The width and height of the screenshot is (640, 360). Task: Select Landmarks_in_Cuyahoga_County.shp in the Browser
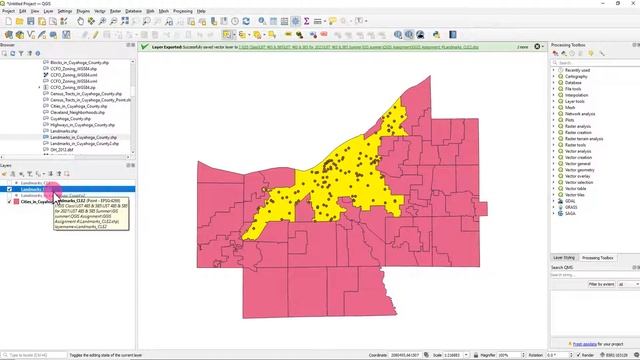tap(83, 137)
